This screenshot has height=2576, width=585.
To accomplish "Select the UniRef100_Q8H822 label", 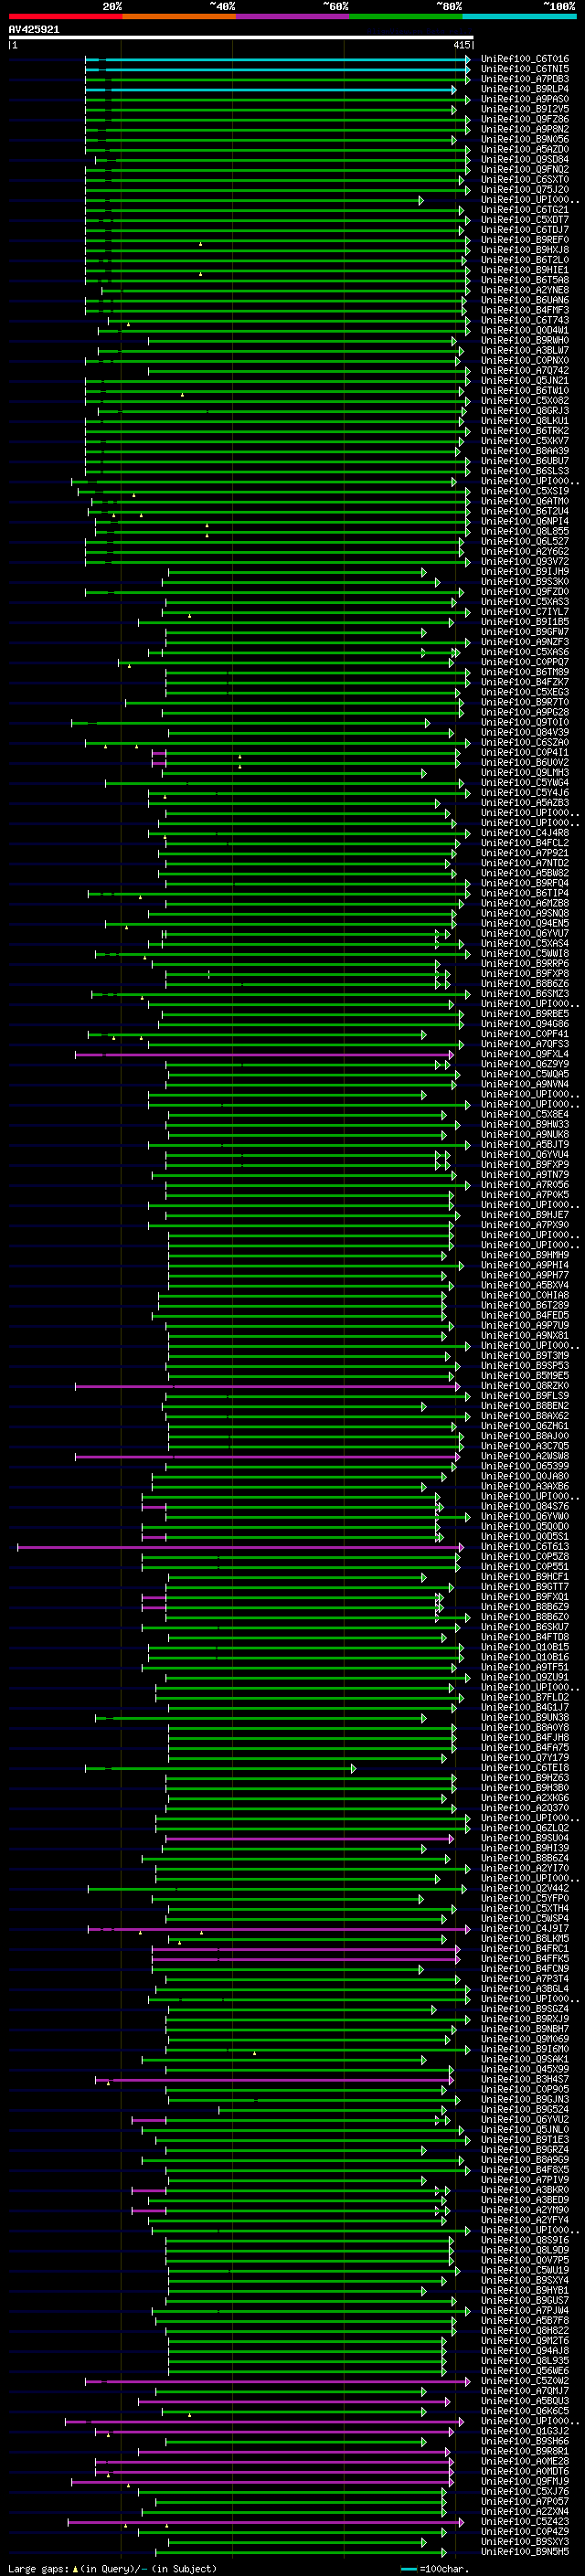I will [x=525, y=2331].
